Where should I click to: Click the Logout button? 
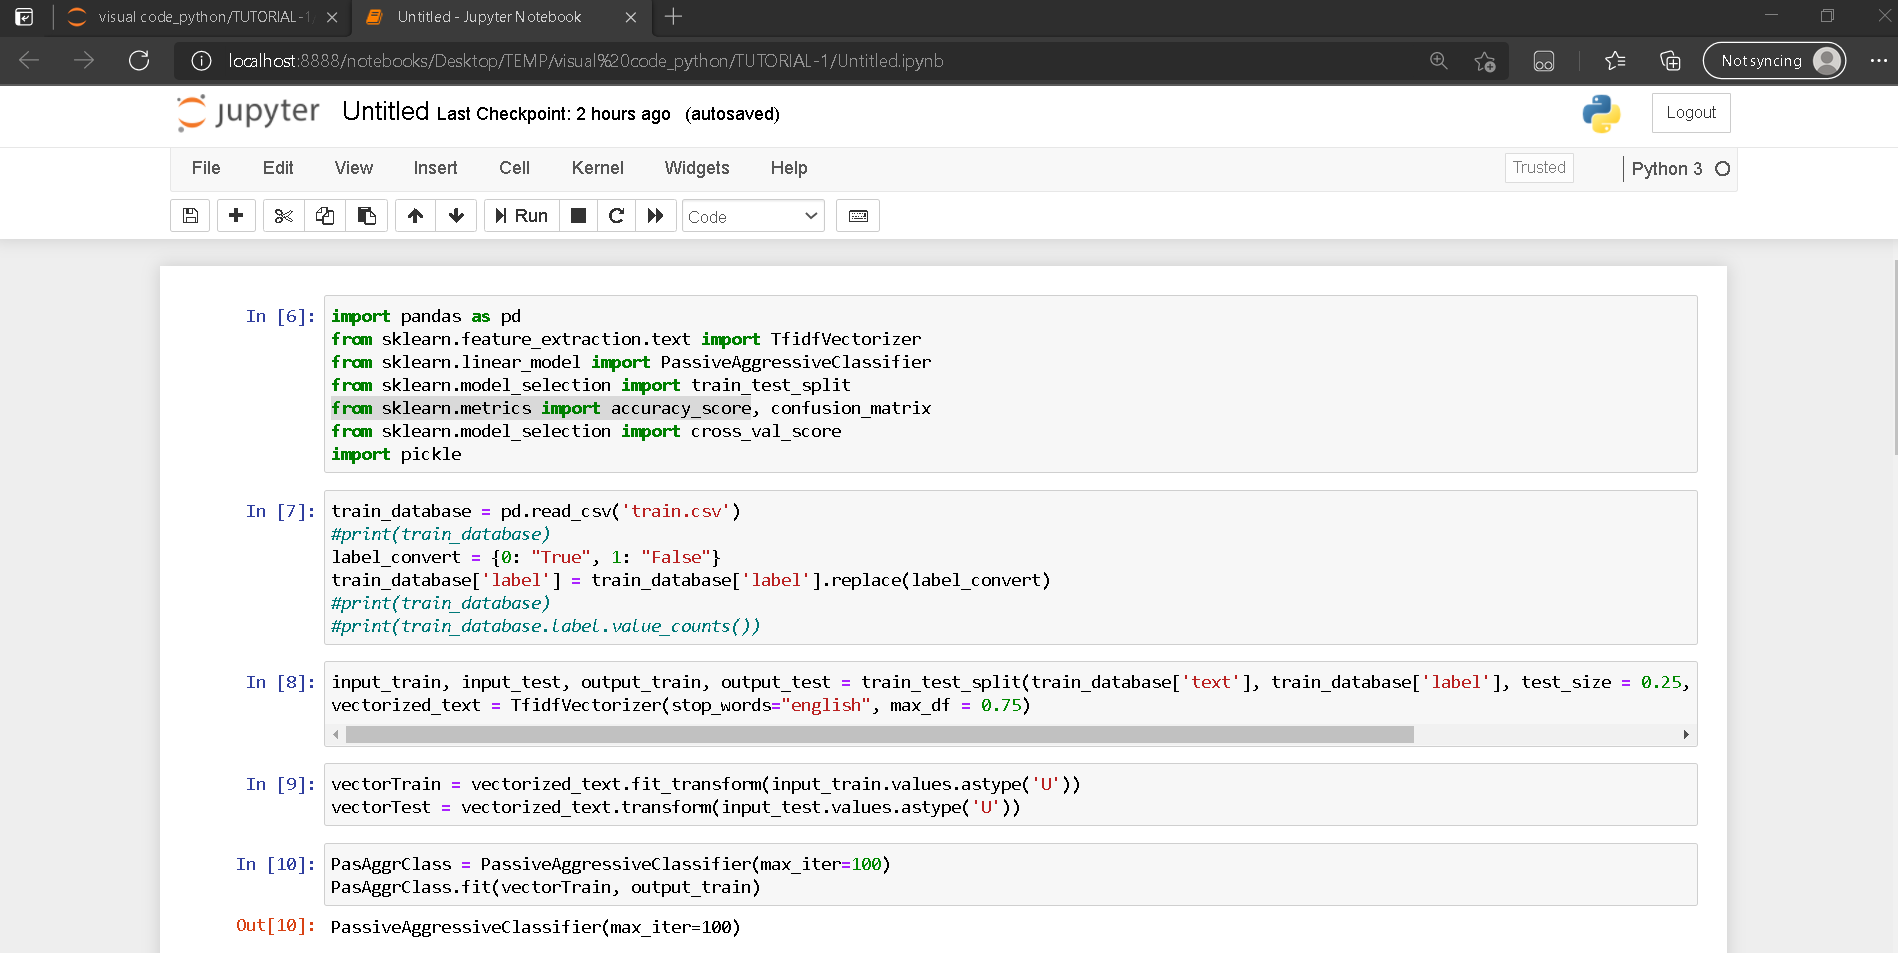pos(1691,113)
